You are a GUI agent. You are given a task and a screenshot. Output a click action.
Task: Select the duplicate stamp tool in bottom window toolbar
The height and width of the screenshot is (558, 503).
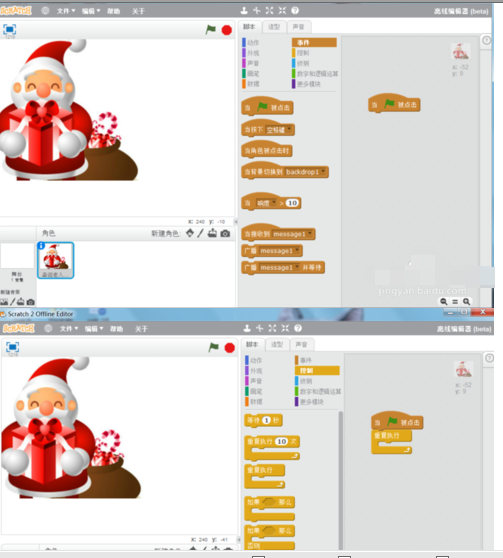(247, 328)
